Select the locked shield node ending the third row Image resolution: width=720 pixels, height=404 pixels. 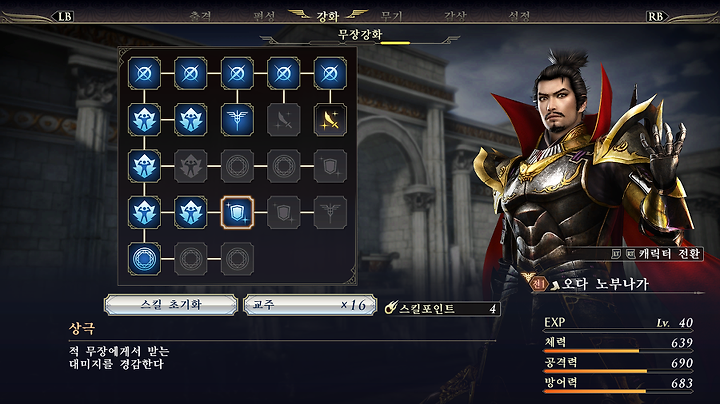[x=330, y=166]
